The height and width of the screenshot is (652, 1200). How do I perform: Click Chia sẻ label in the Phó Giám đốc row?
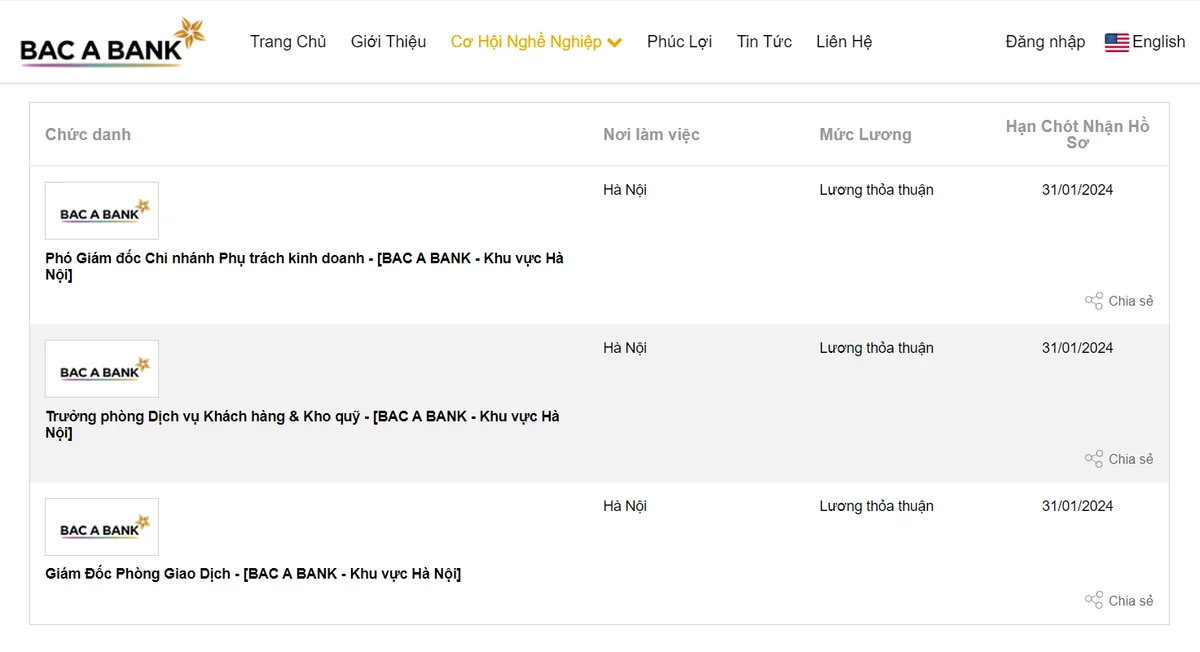coord(1131,301)
